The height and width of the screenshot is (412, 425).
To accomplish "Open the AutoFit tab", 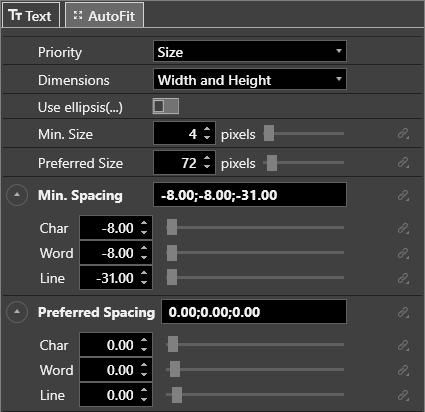I will [x=105, y=15].
